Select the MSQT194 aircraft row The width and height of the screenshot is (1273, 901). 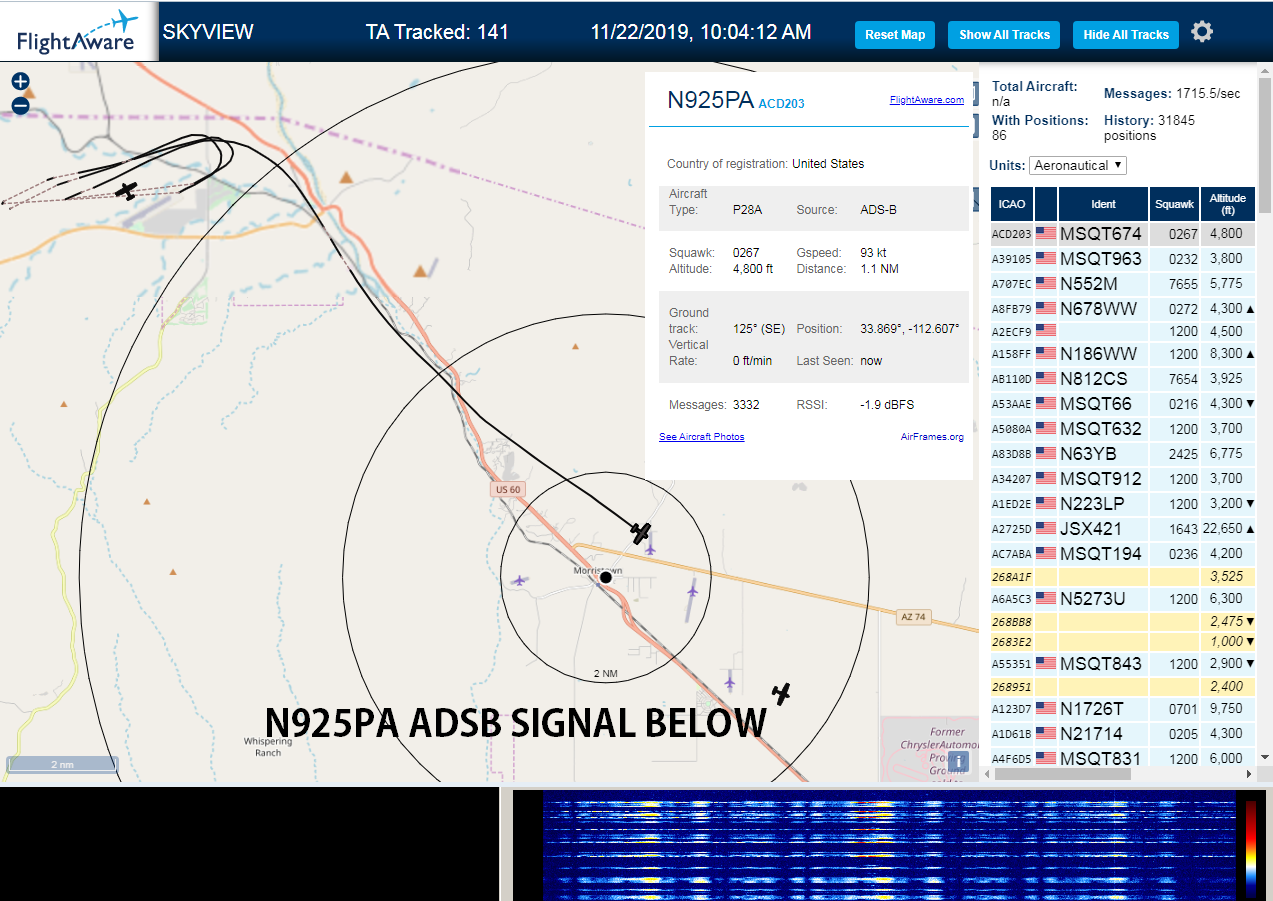point(1123,554)
